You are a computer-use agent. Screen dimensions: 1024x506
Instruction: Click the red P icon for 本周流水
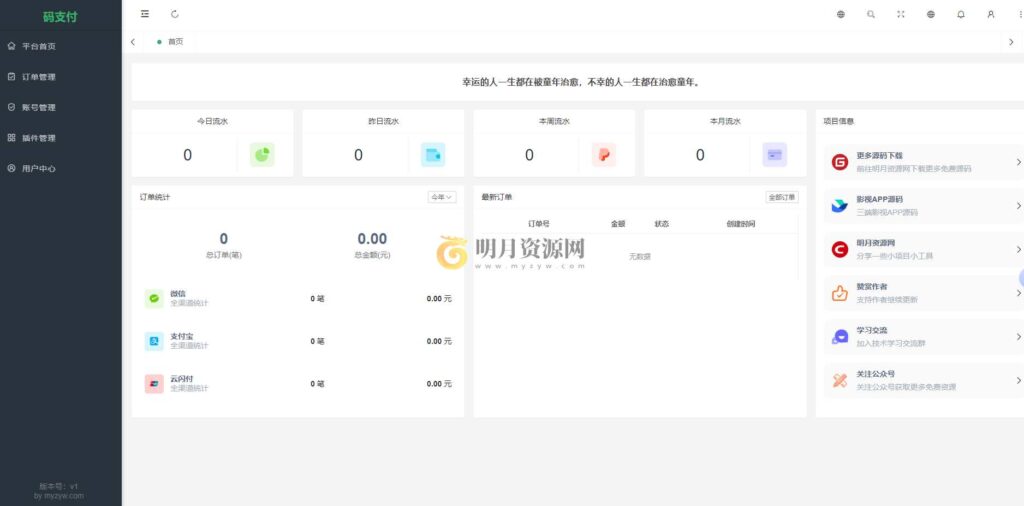(604, 155)
